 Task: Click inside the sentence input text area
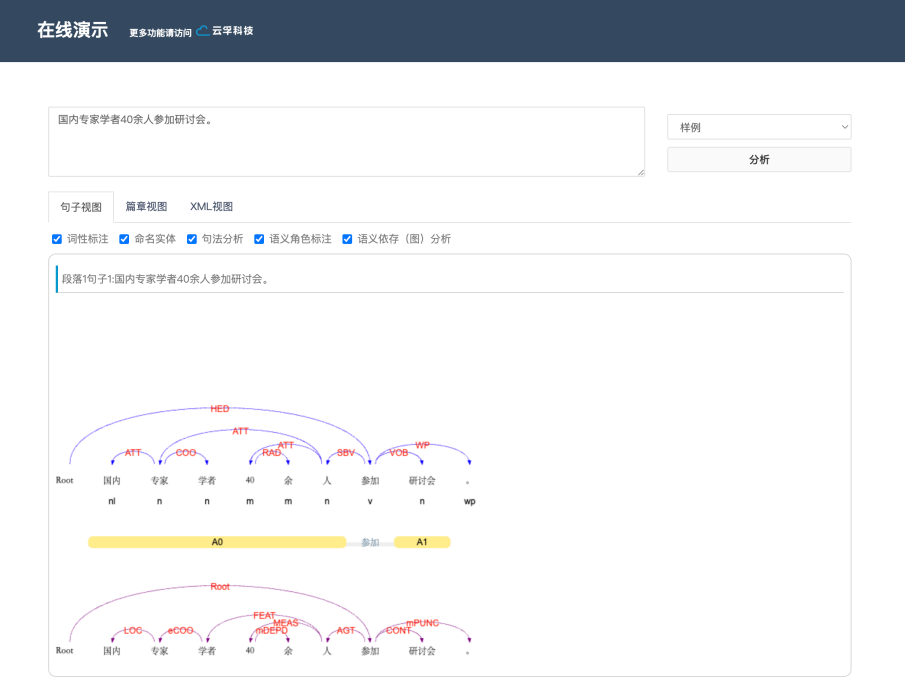coord(346,142)
